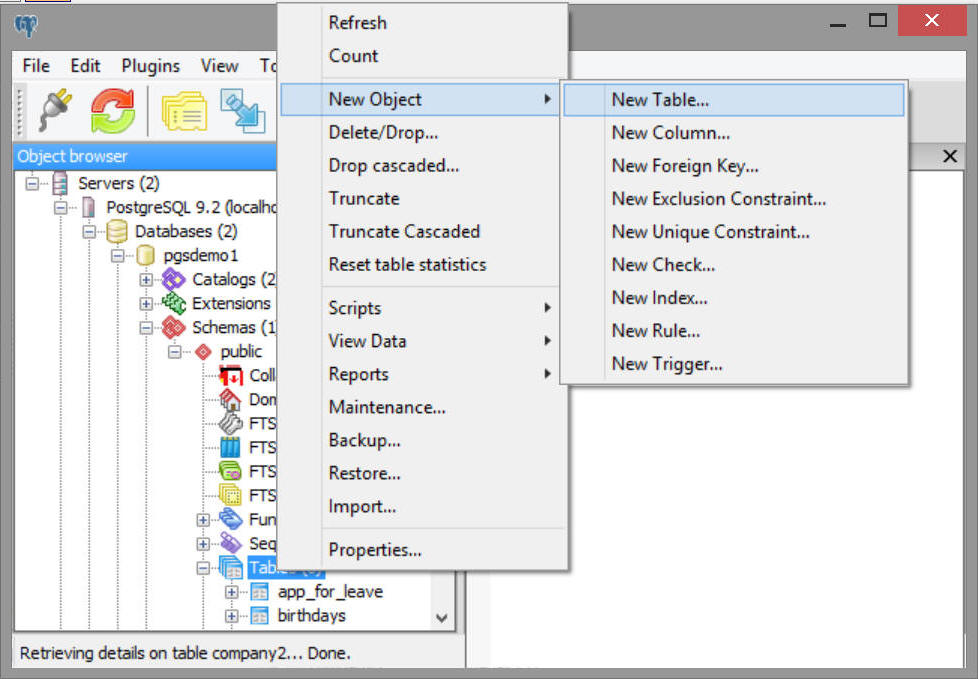Close the right pane with X button
The image size is (978, 679).
click(x=950, y=157)
